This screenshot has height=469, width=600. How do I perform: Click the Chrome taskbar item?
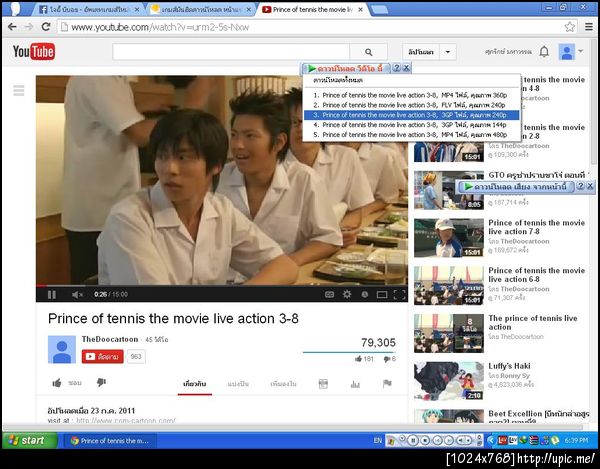tap(109, 441)
